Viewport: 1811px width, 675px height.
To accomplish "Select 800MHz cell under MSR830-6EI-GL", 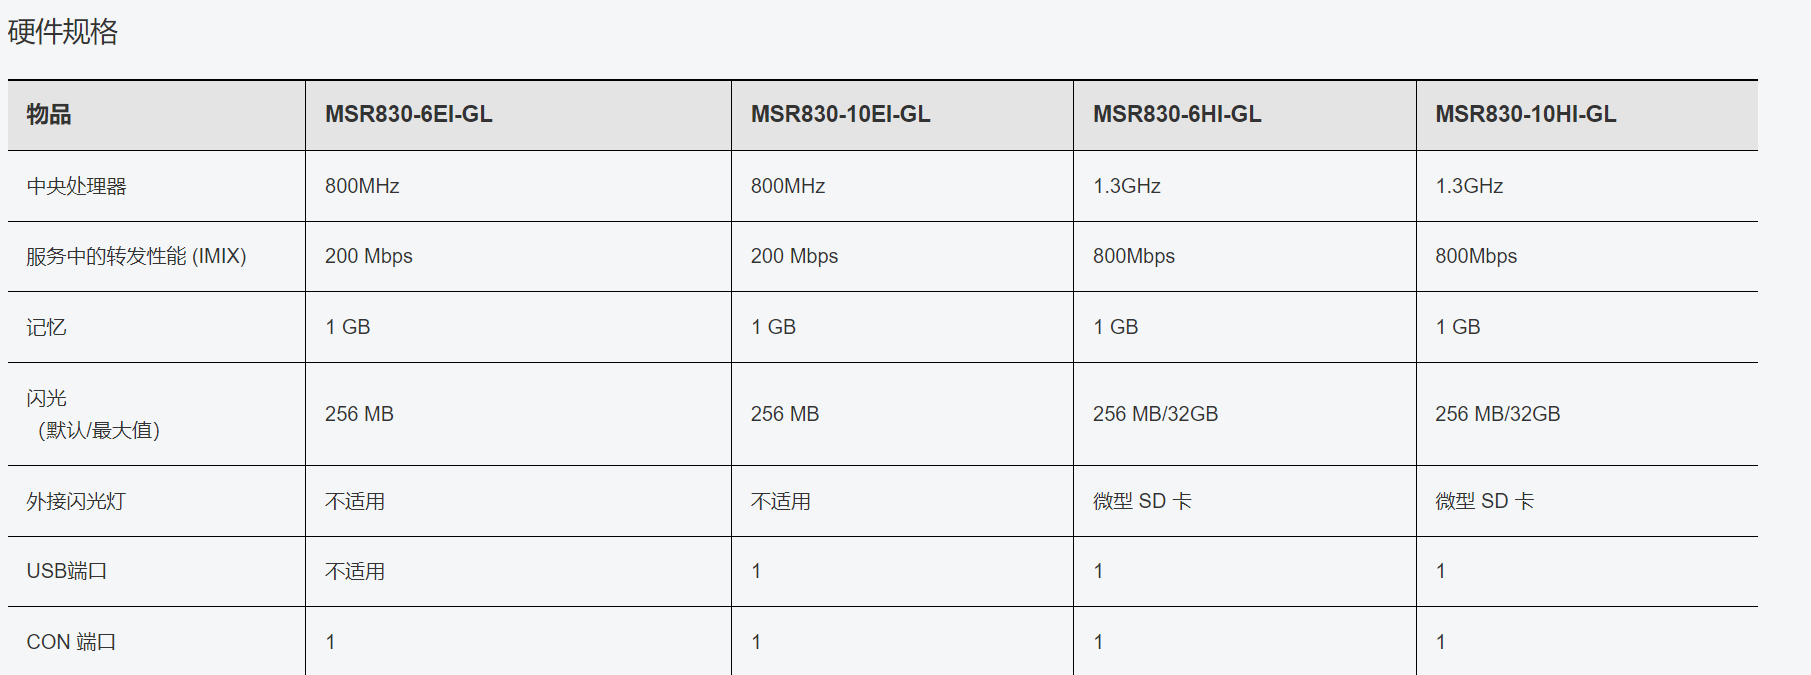I will point(362,187).
